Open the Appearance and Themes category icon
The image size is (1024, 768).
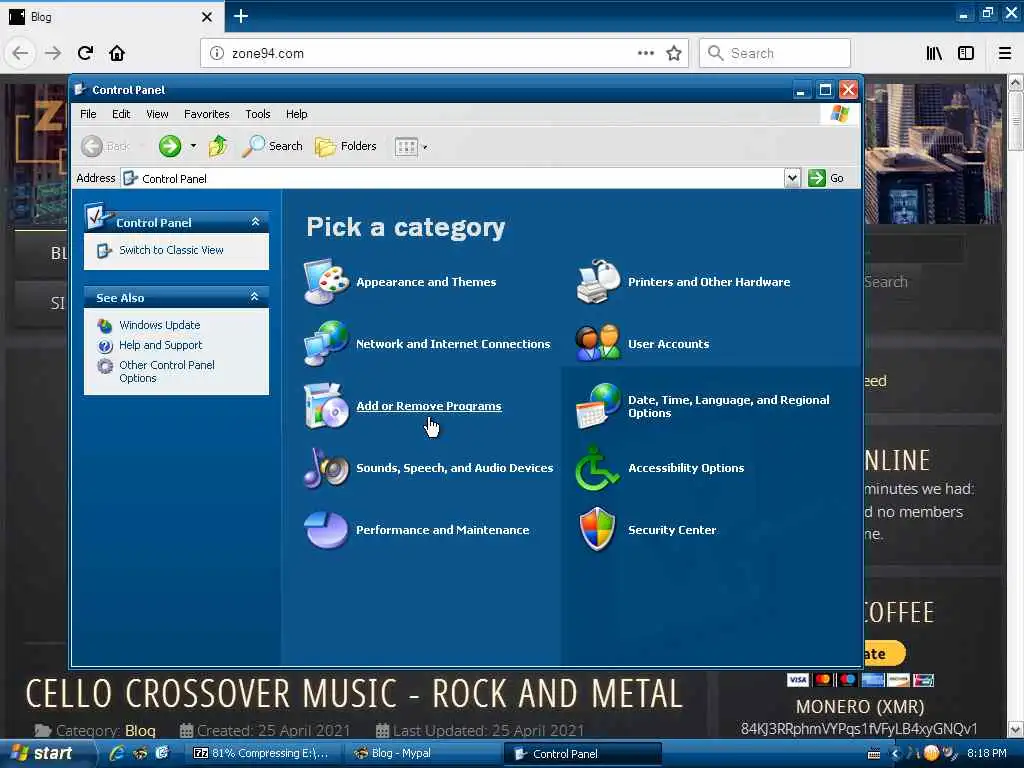[325, 281]
